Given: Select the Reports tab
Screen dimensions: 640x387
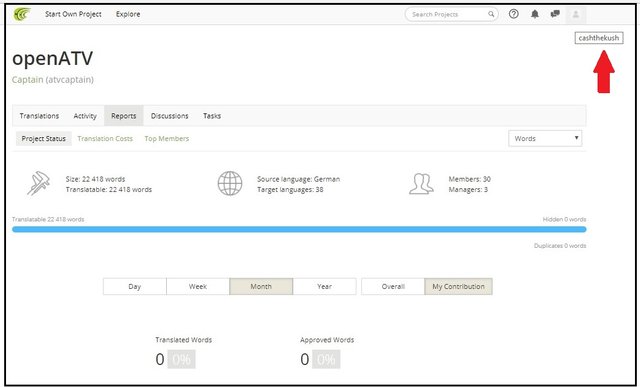Looking at the screenshot, I should click(x=124, y=116).
